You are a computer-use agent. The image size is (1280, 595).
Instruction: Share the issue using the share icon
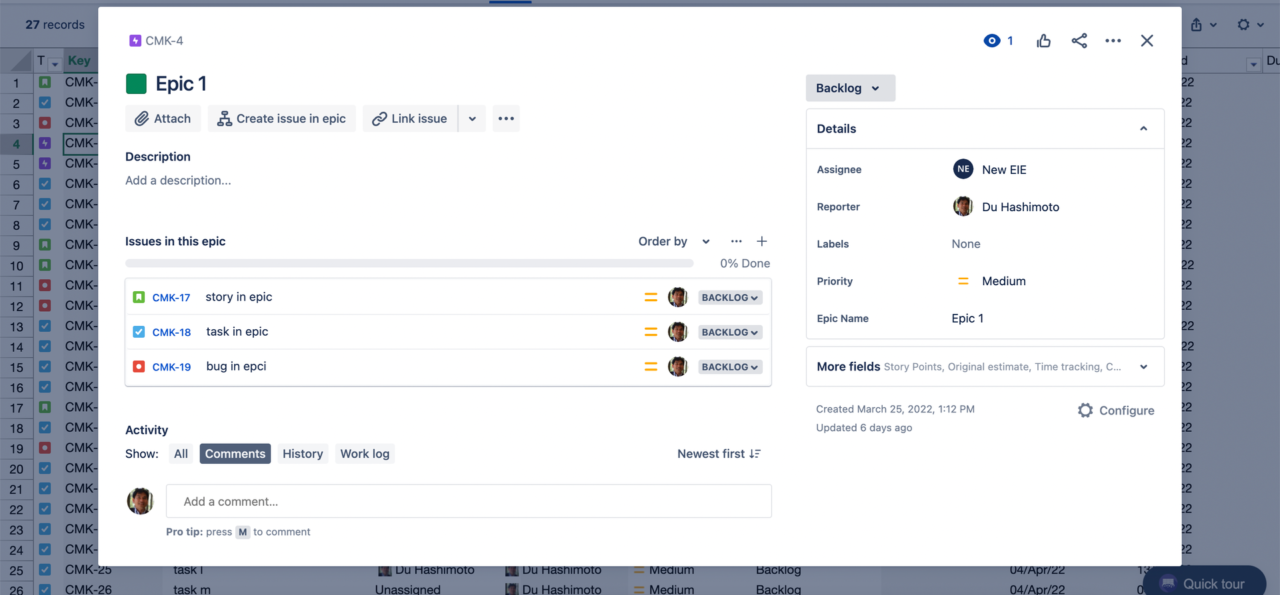(1079, 41)
